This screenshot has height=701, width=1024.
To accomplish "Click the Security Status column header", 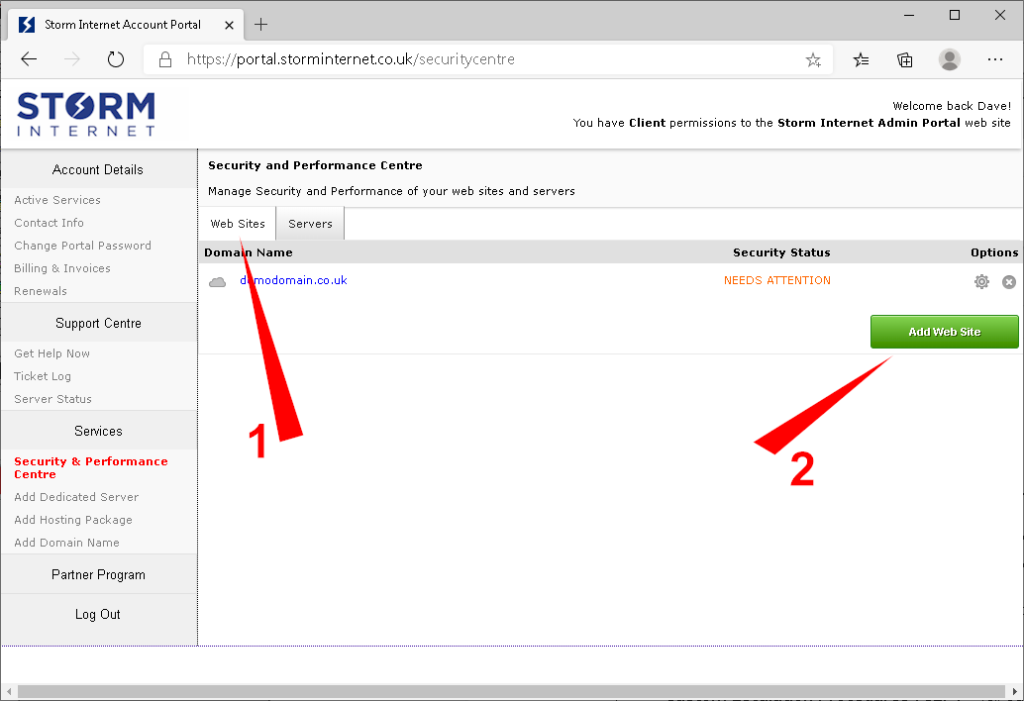I will click(x=782, y=253).
